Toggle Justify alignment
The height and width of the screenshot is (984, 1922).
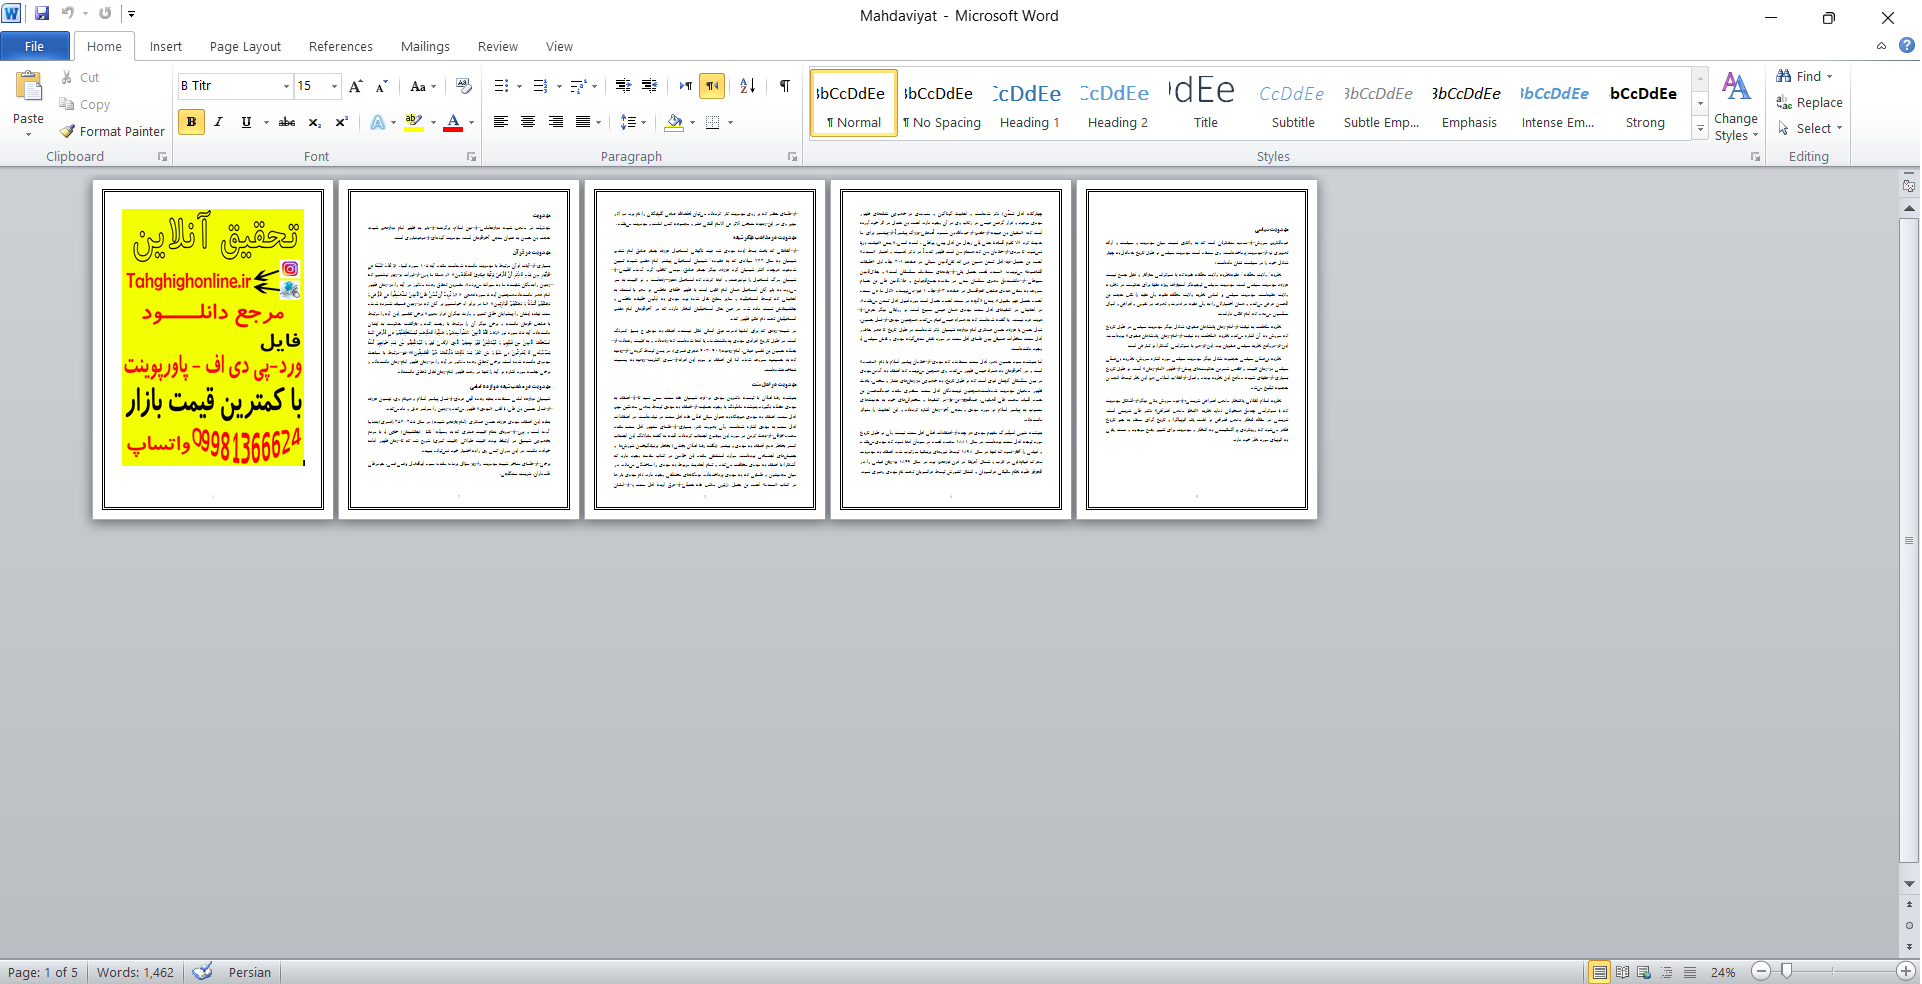(583, 122)
